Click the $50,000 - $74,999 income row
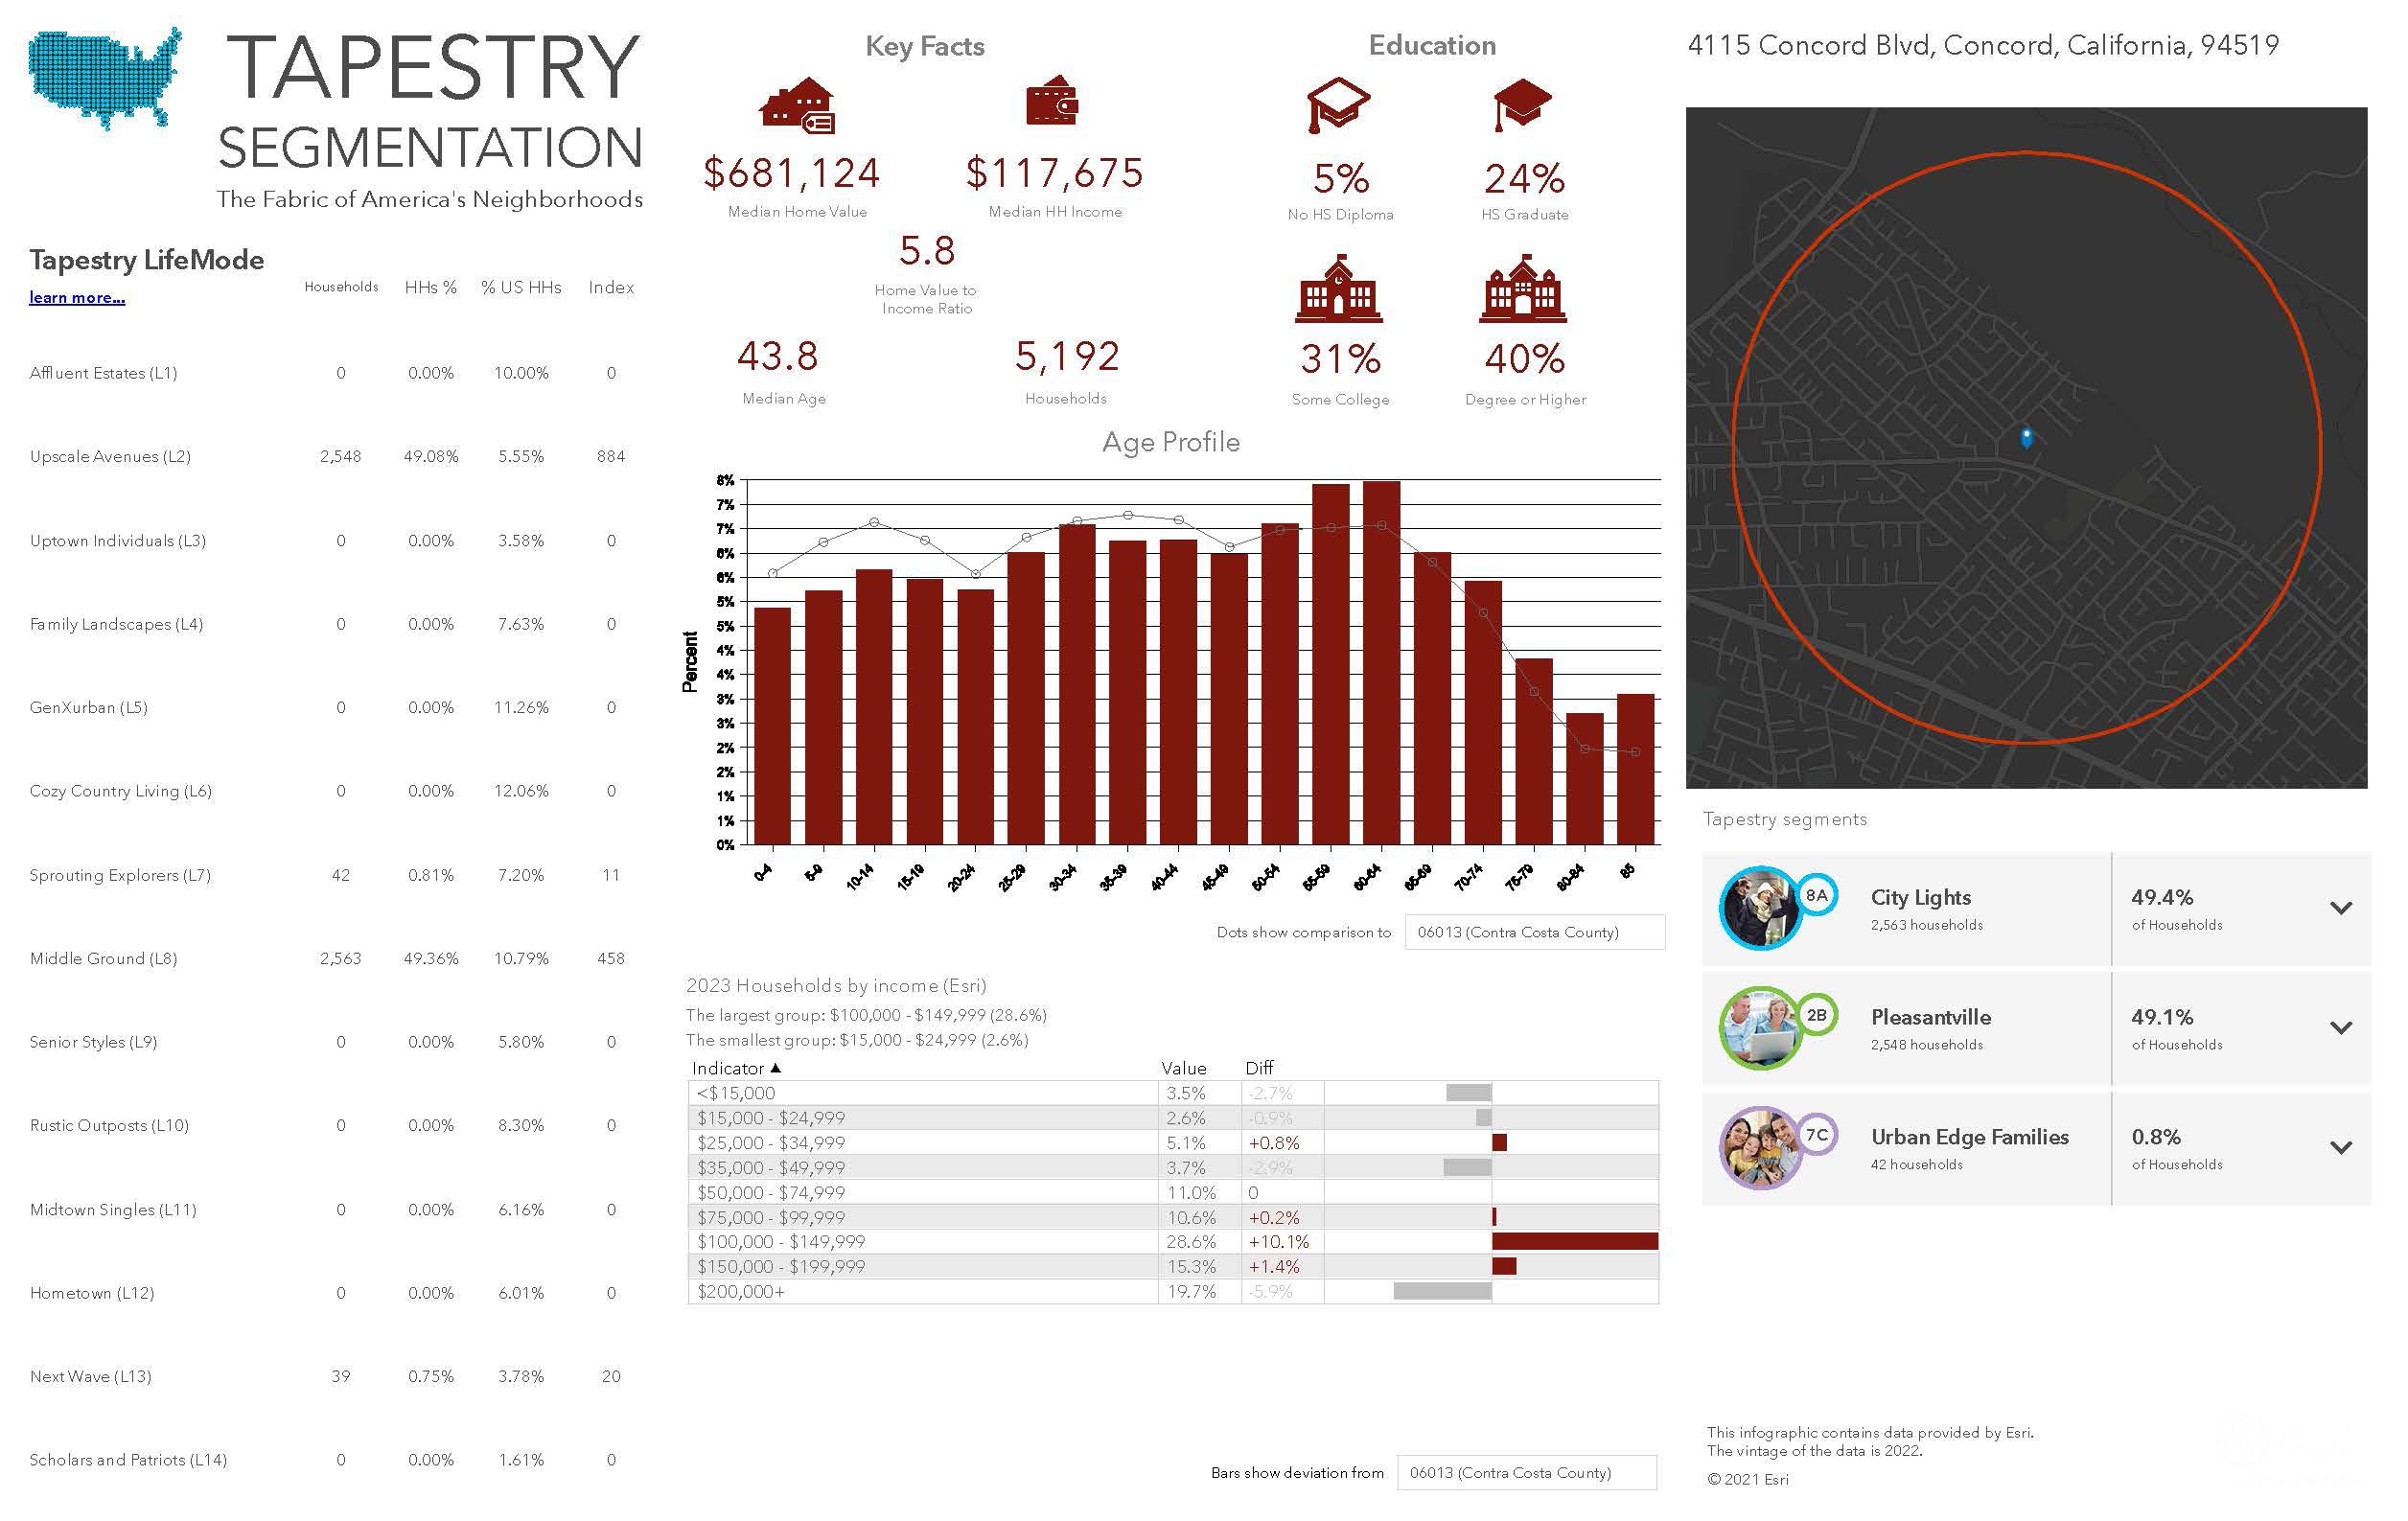The image size is (2408, 1521). (x=1173, y=1192)
